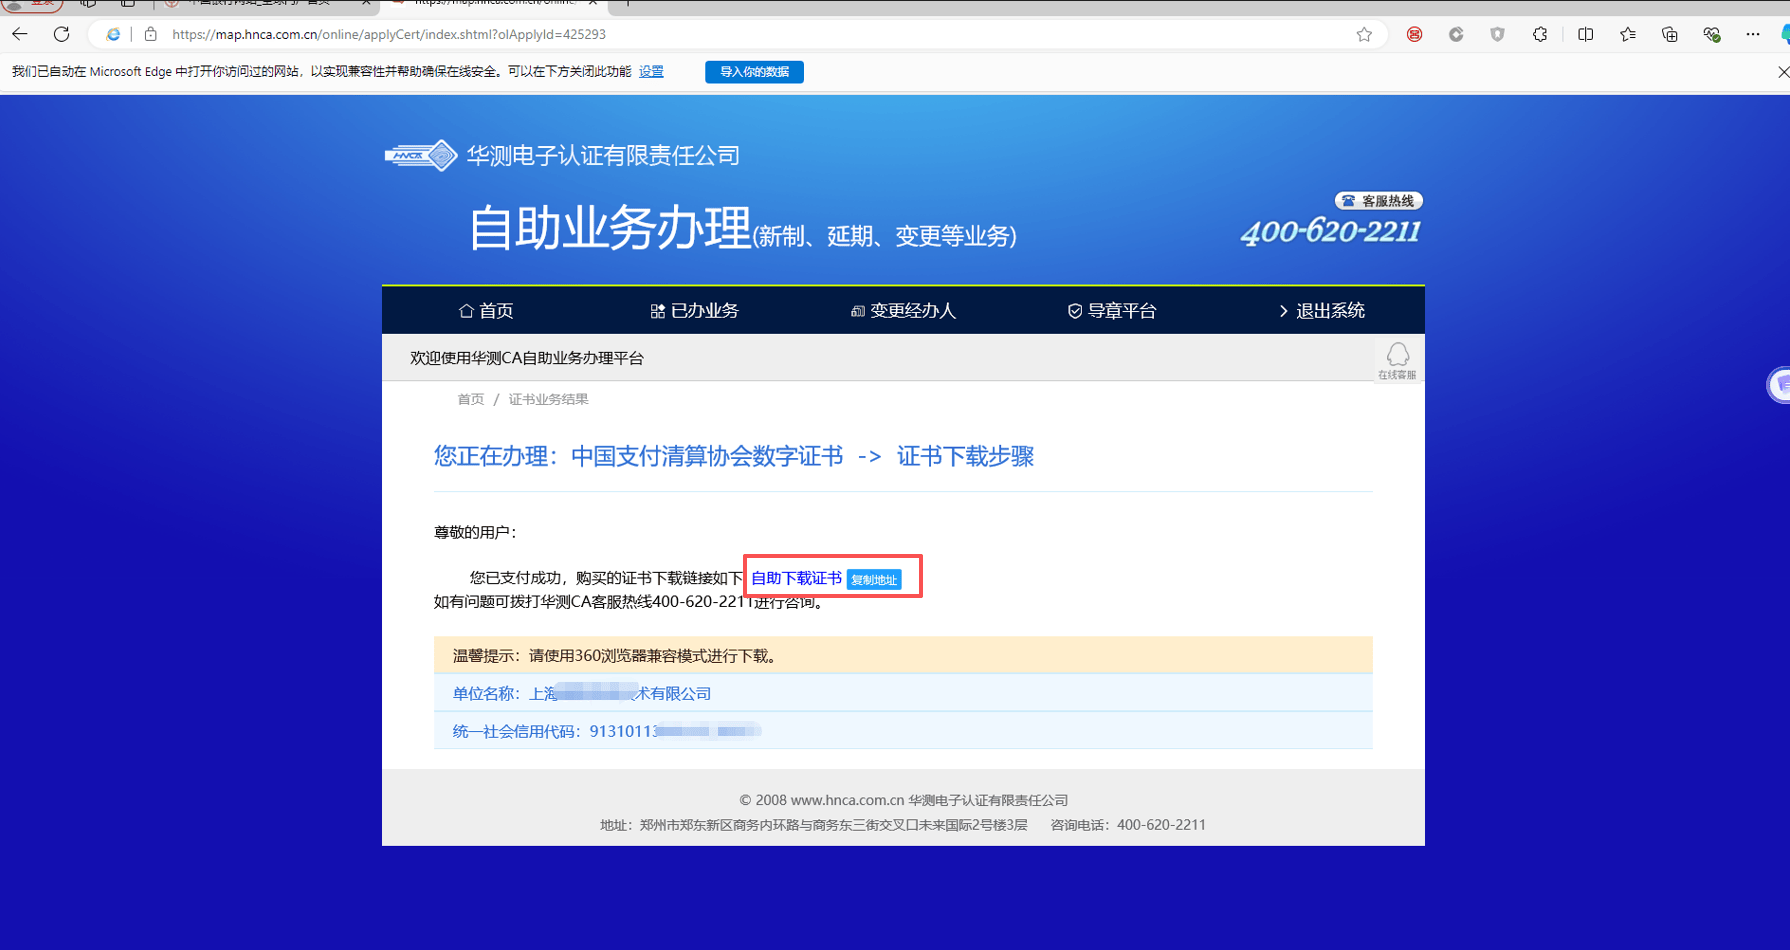
Task: Click the footer 地址 address line
Action: 814,825
